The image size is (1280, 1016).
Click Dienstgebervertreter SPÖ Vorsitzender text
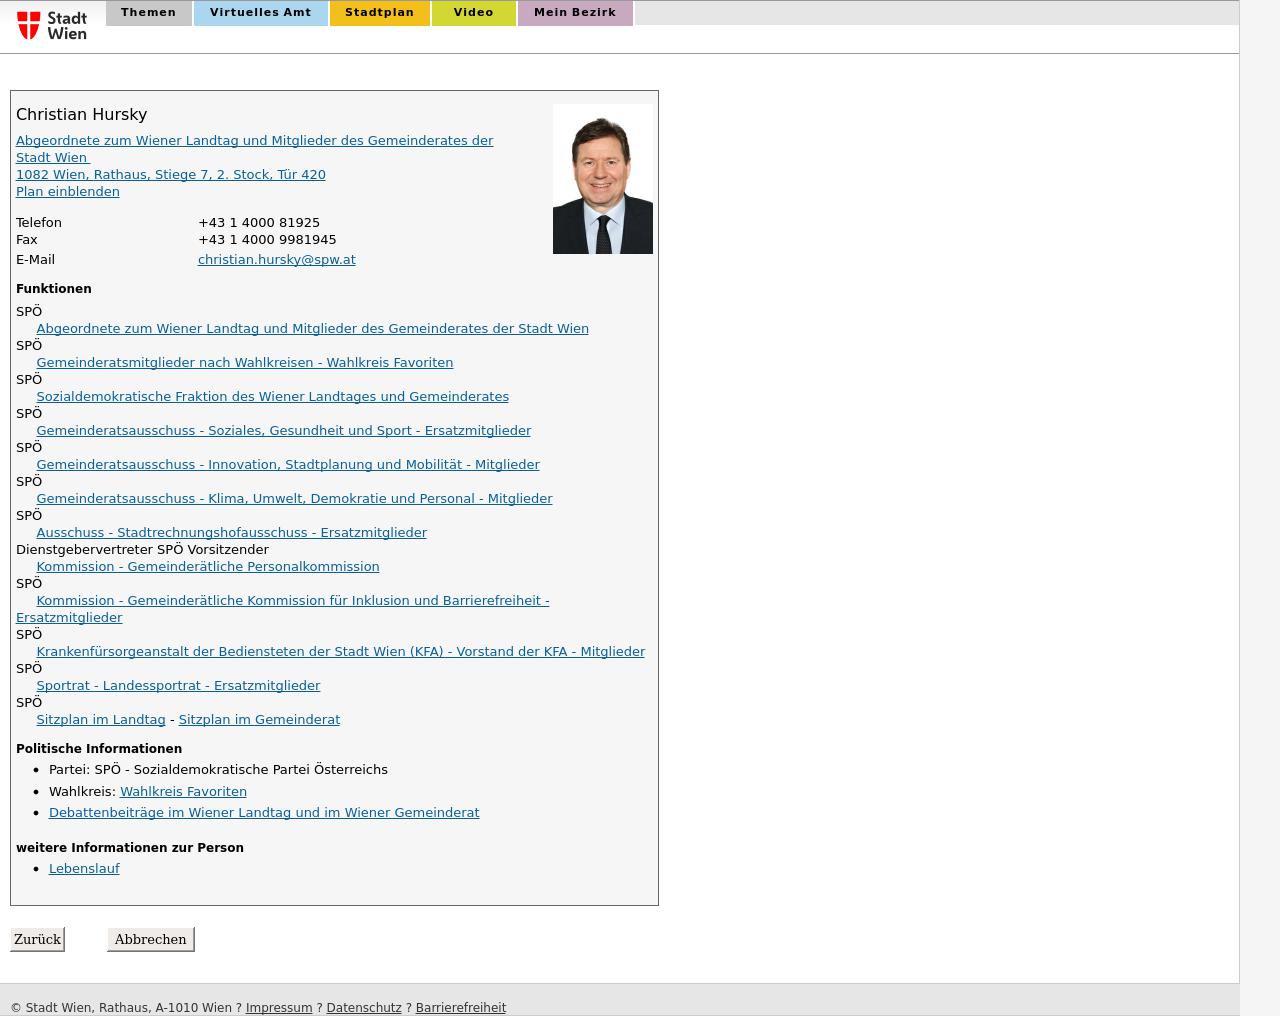[142, 549]
